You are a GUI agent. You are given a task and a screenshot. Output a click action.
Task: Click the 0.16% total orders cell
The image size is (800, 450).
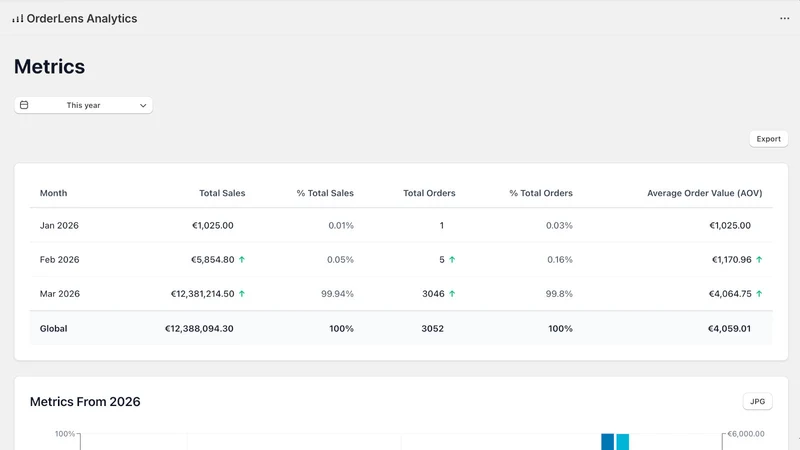tap(560, 260)
